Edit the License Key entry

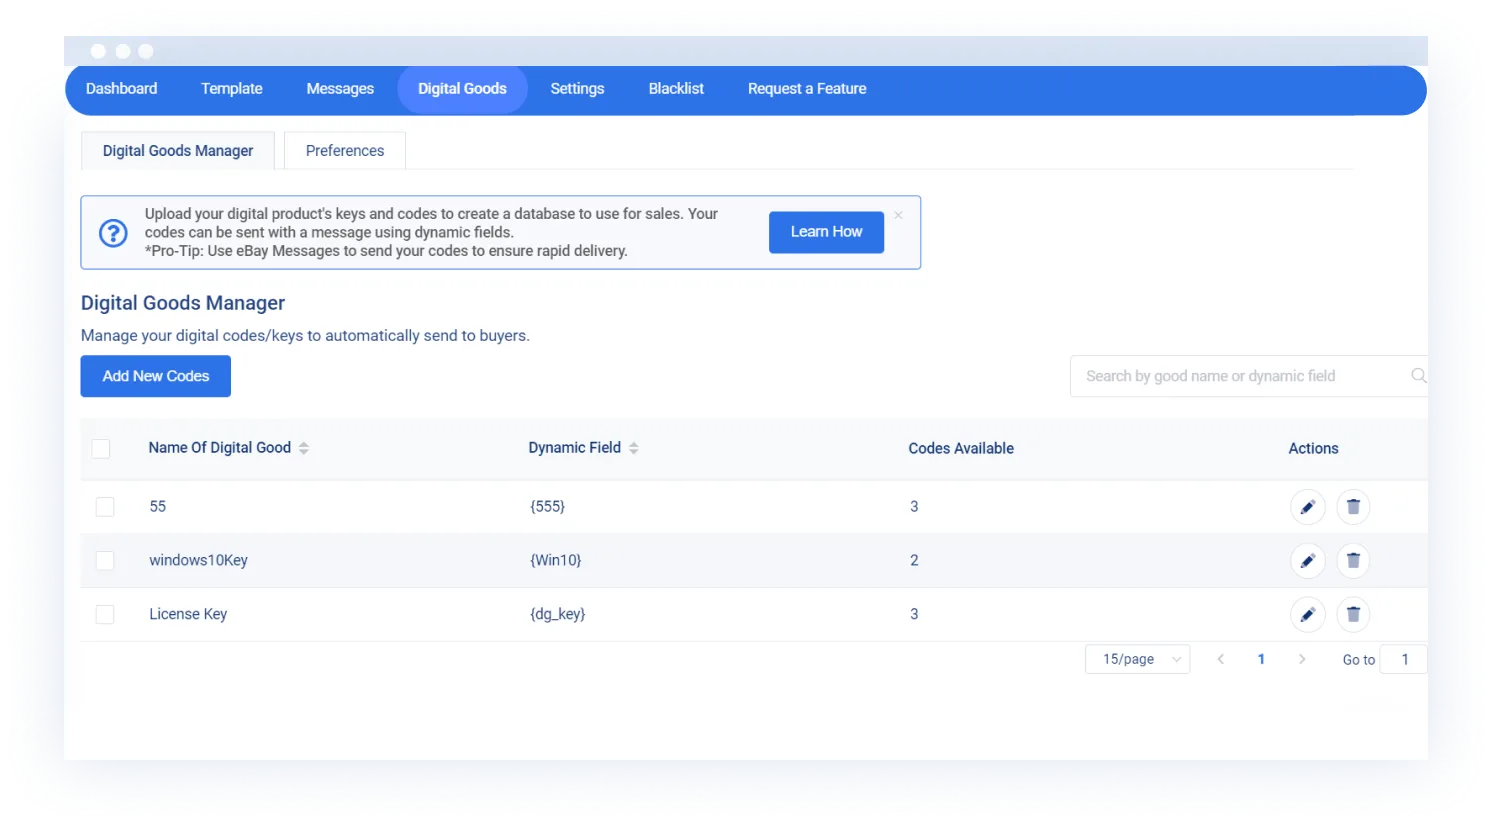pos(1307,615)
